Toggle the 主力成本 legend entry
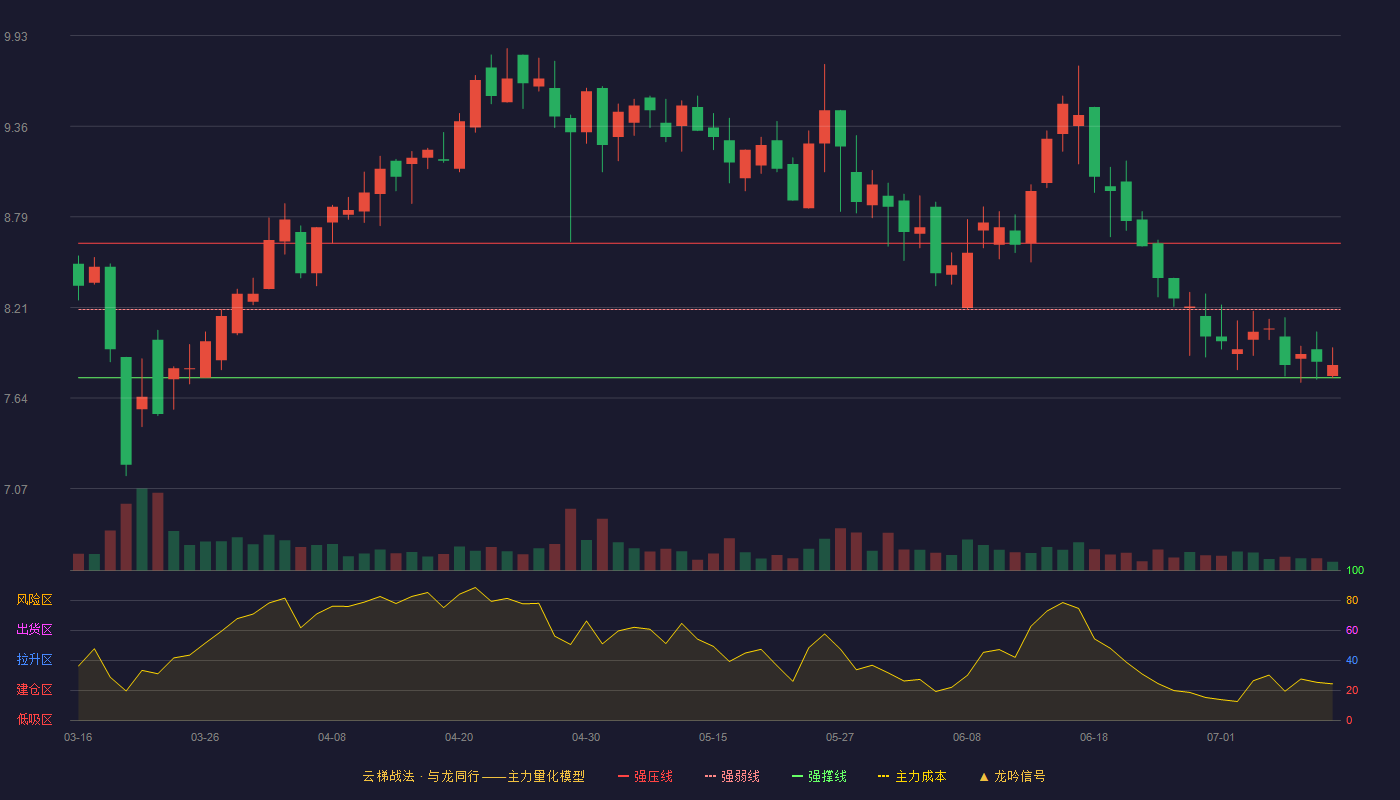Image resolution: width=1400 pixels, height=800 pixels. 912,776
